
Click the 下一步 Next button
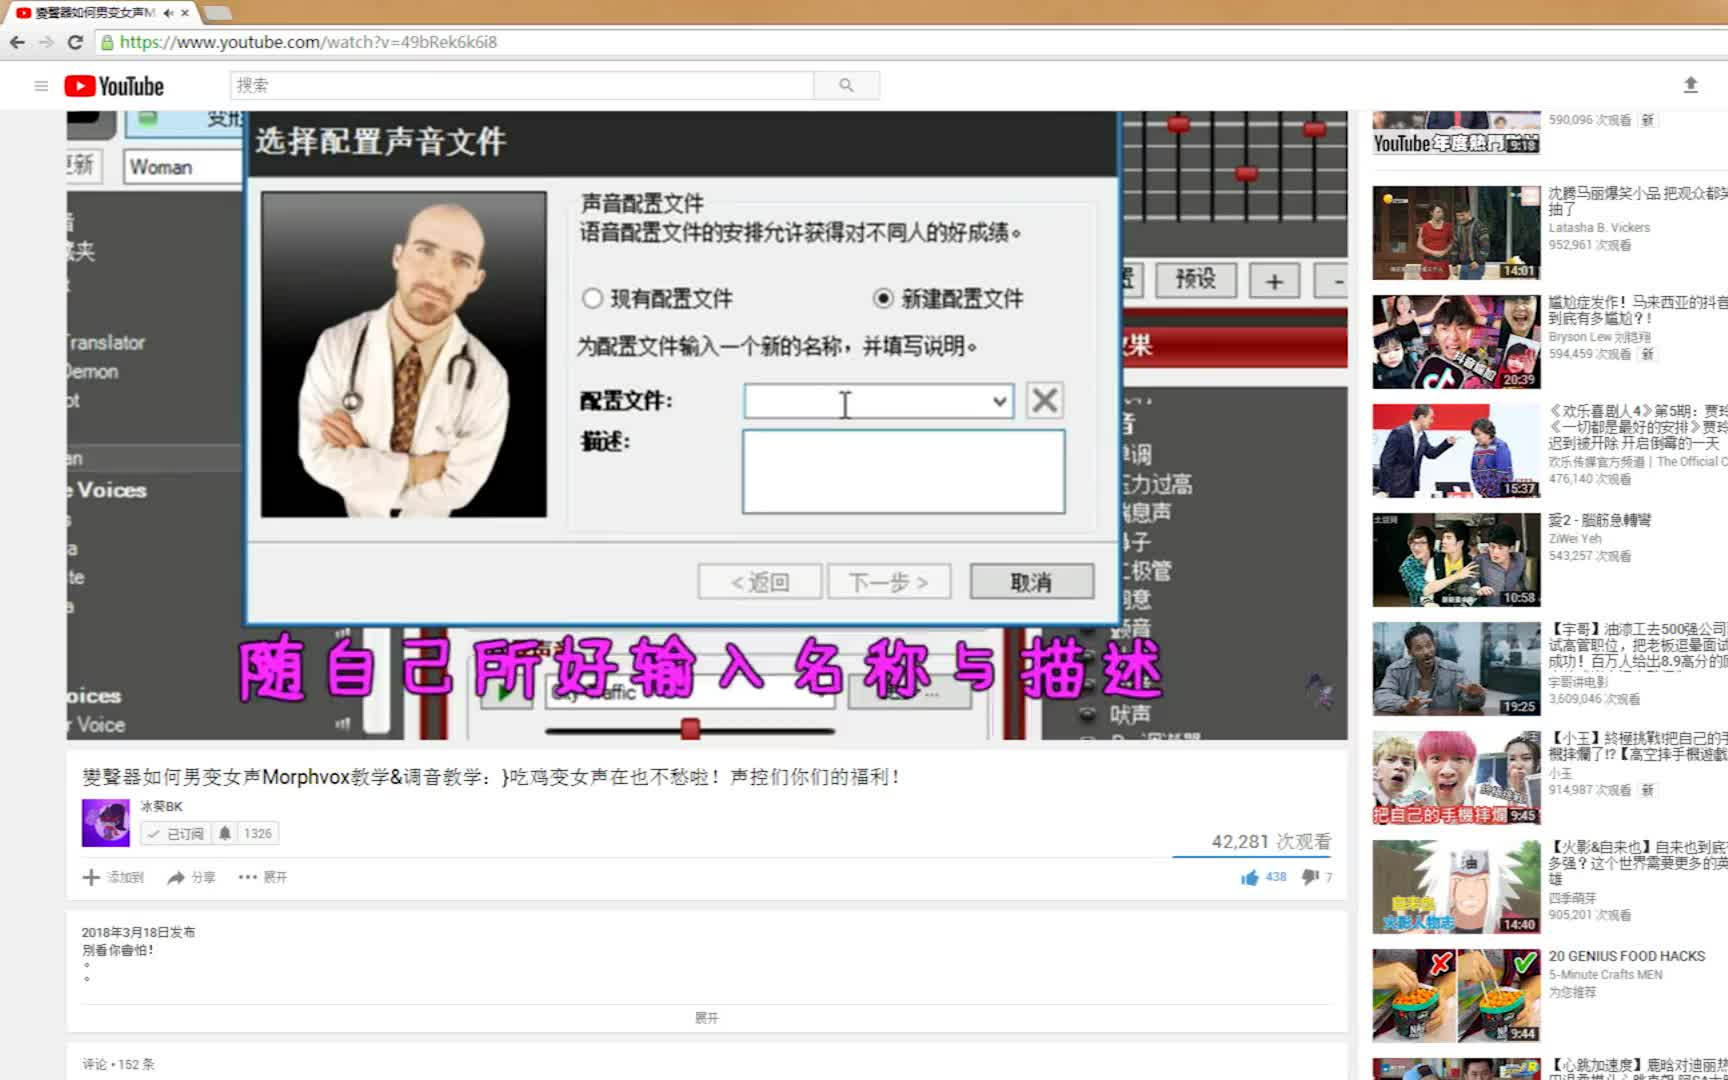(887, 581)
